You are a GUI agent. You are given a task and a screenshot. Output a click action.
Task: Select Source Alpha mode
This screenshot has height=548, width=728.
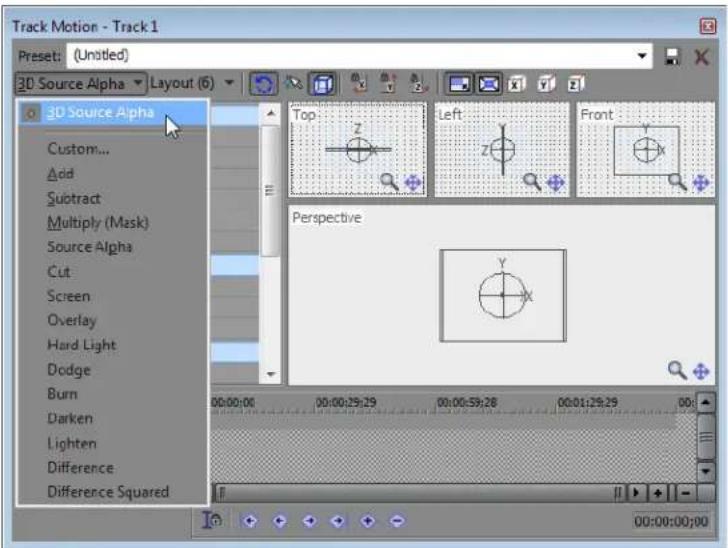pos(90,247)
